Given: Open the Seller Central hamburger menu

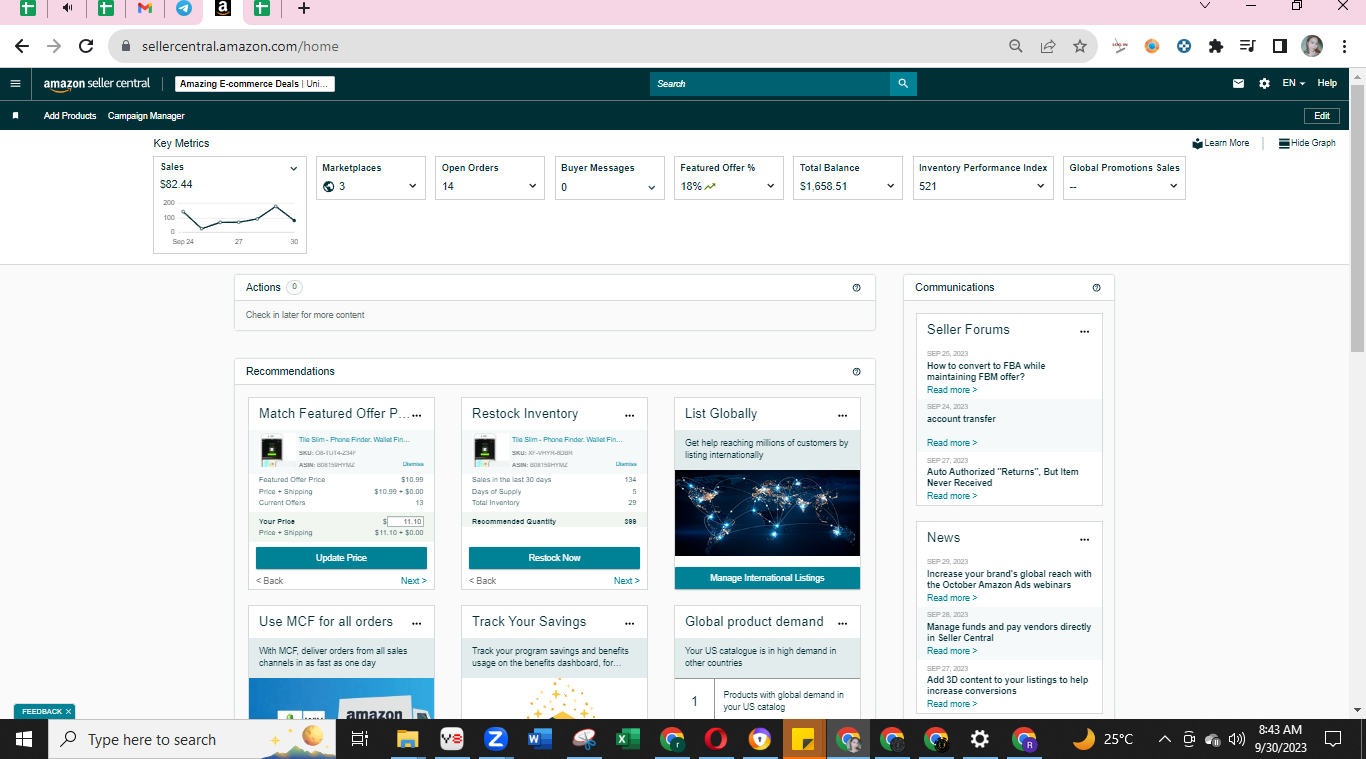Looking at the screenshot, I should click(15, 84).
